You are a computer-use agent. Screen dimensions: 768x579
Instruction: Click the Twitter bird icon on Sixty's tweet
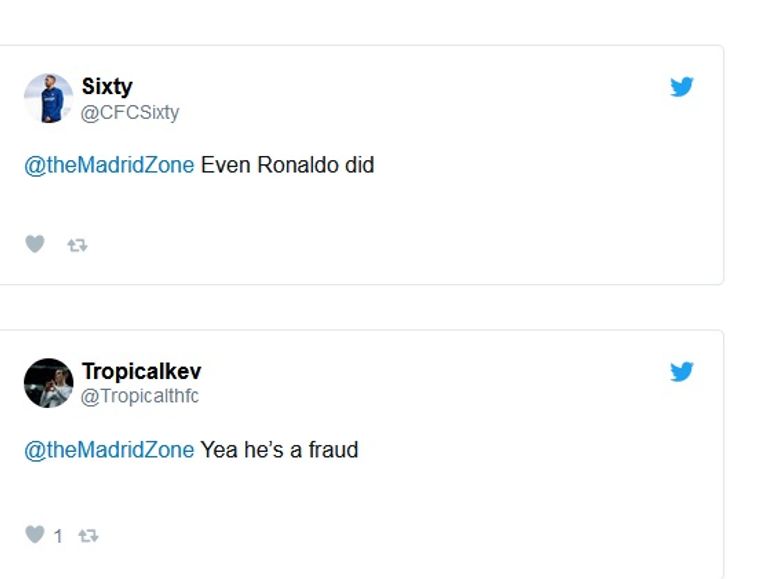pyautogui.click(x=682, y=87)
